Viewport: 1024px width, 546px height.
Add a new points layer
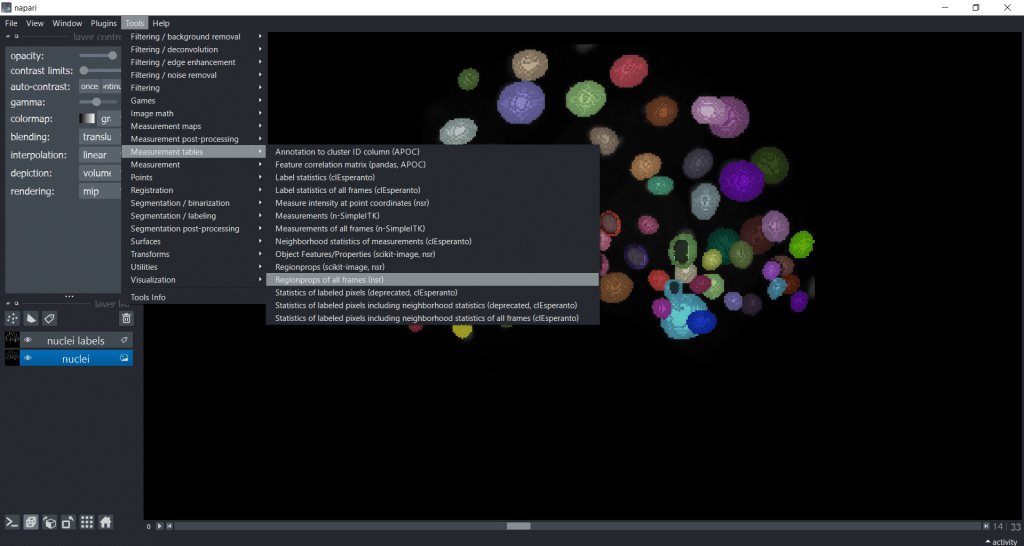click(13, 318)
